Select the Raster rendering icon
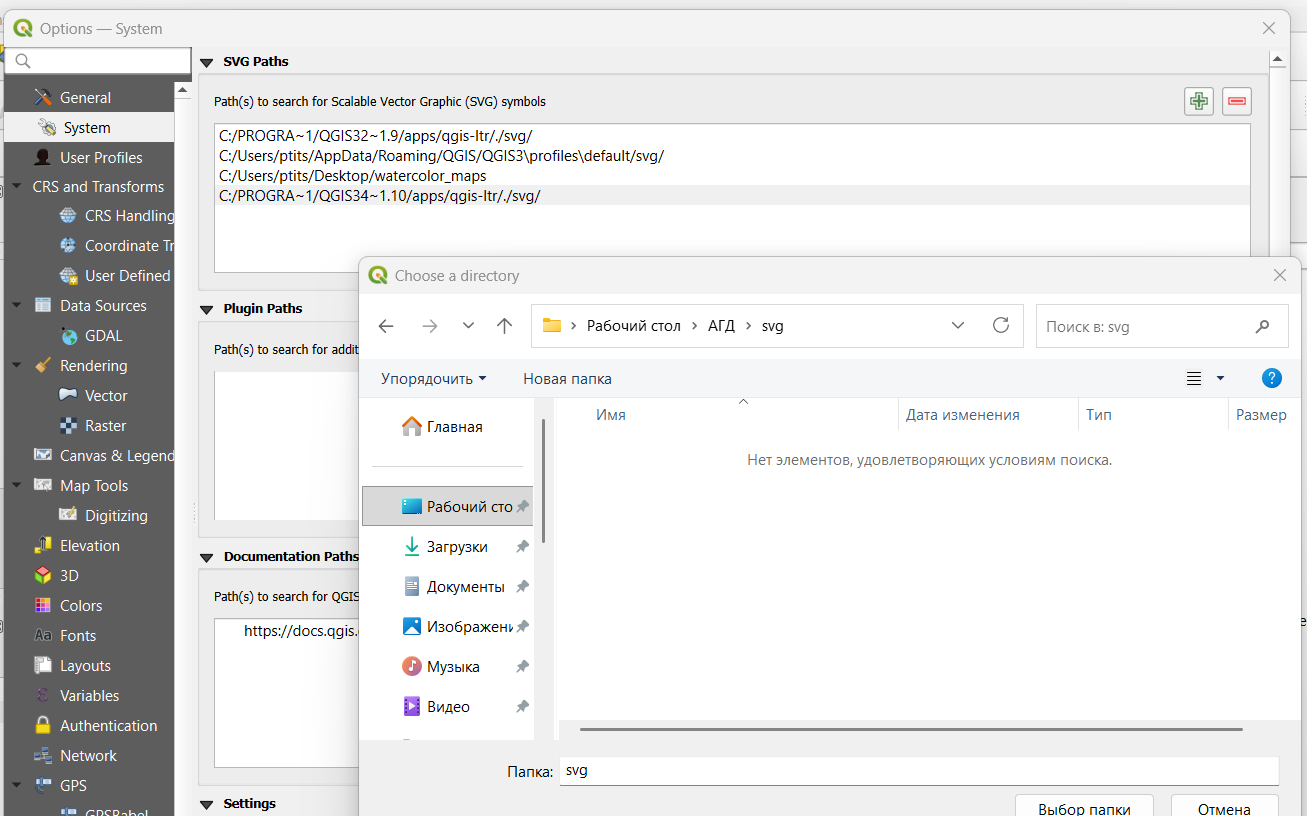This screenshot has height=816, width=1307. 68,425
